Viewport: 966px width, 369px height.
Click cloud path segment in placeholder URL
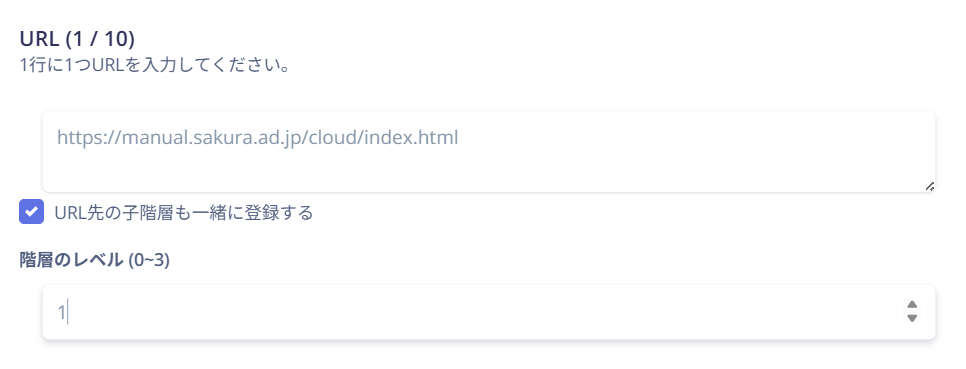coord(333,137)
